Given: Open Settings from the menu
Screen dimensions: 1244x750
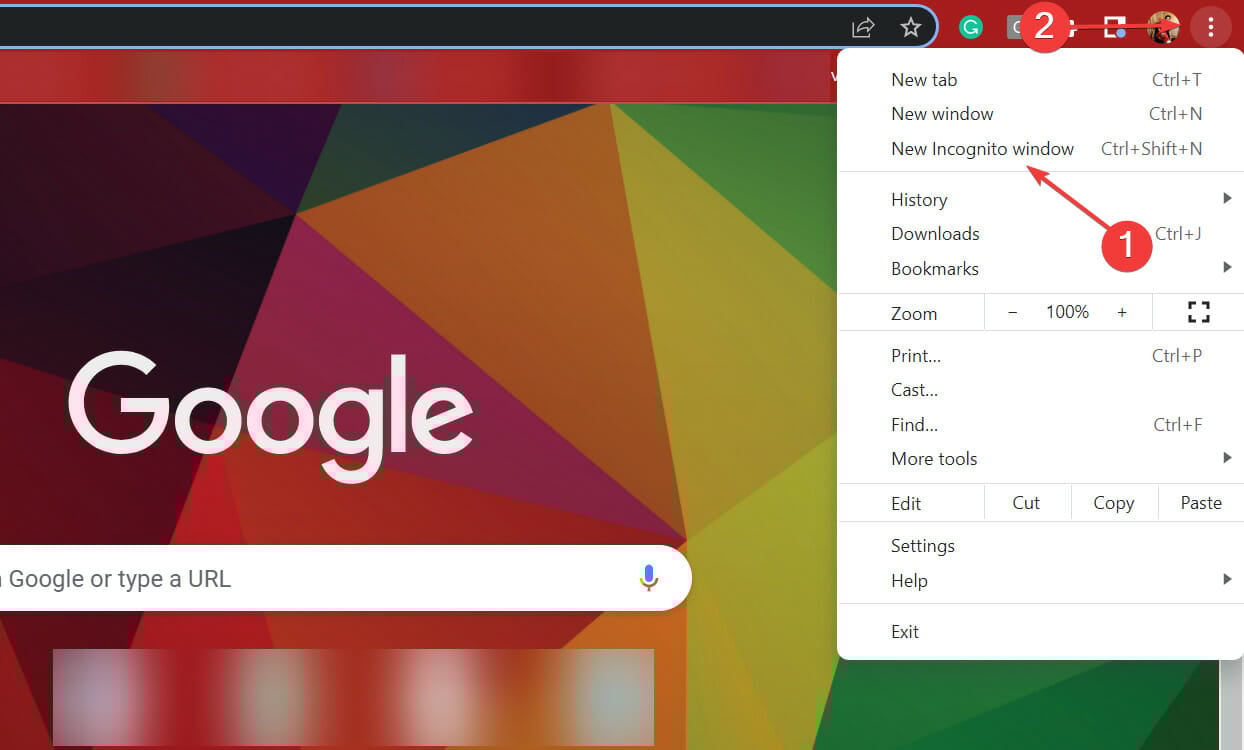Looking at the screenshot, I should (x=1040, y=546).
